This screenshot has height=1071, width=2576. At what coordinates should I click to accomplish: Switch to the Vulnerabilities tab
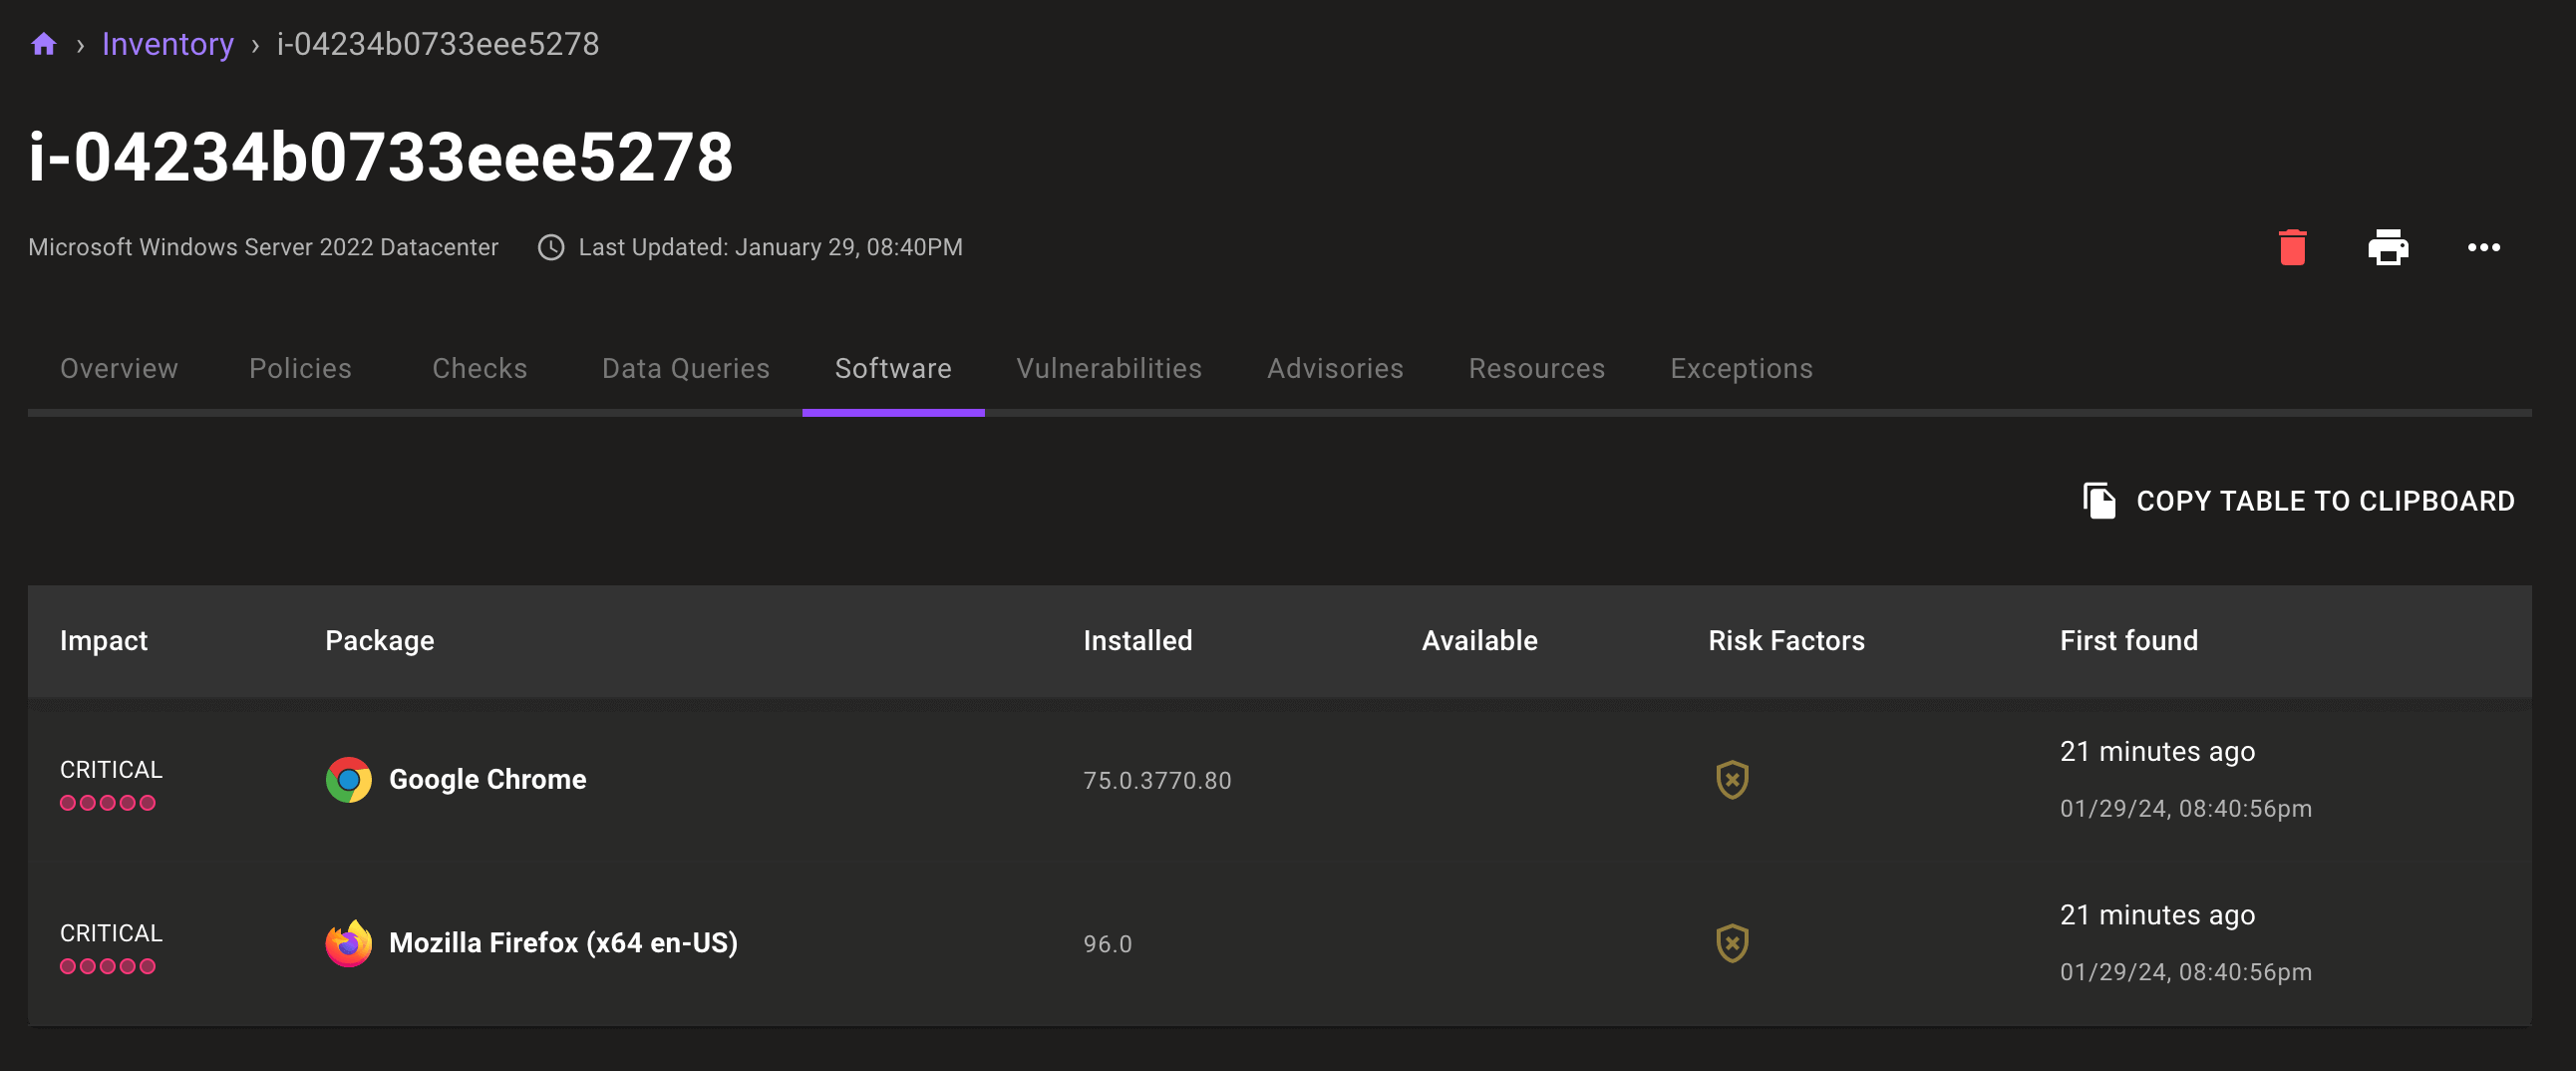1109,368
